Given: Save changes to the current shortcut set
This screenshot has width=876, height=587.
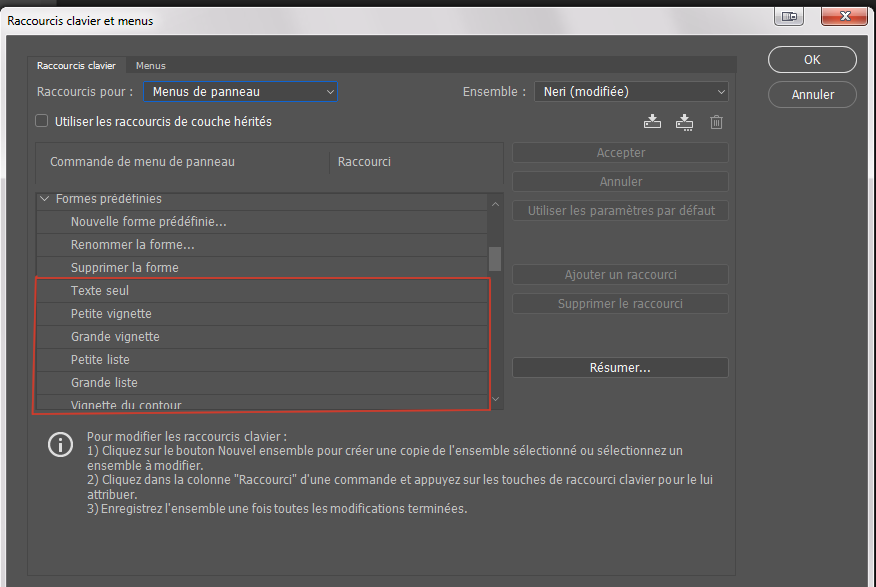Looking at the screenshot, I should pyautogui.click(x=652, y=122).
